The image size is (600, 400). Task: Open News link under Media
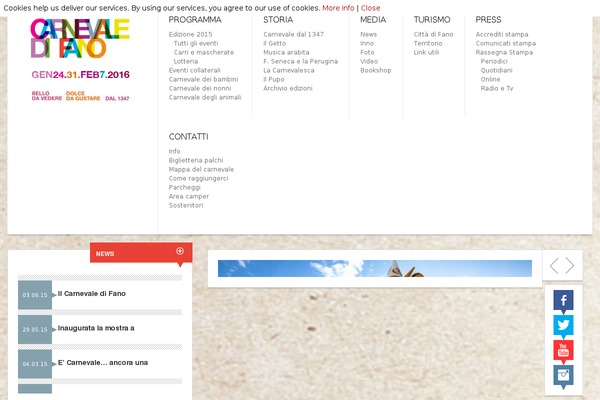pos(368,34)
